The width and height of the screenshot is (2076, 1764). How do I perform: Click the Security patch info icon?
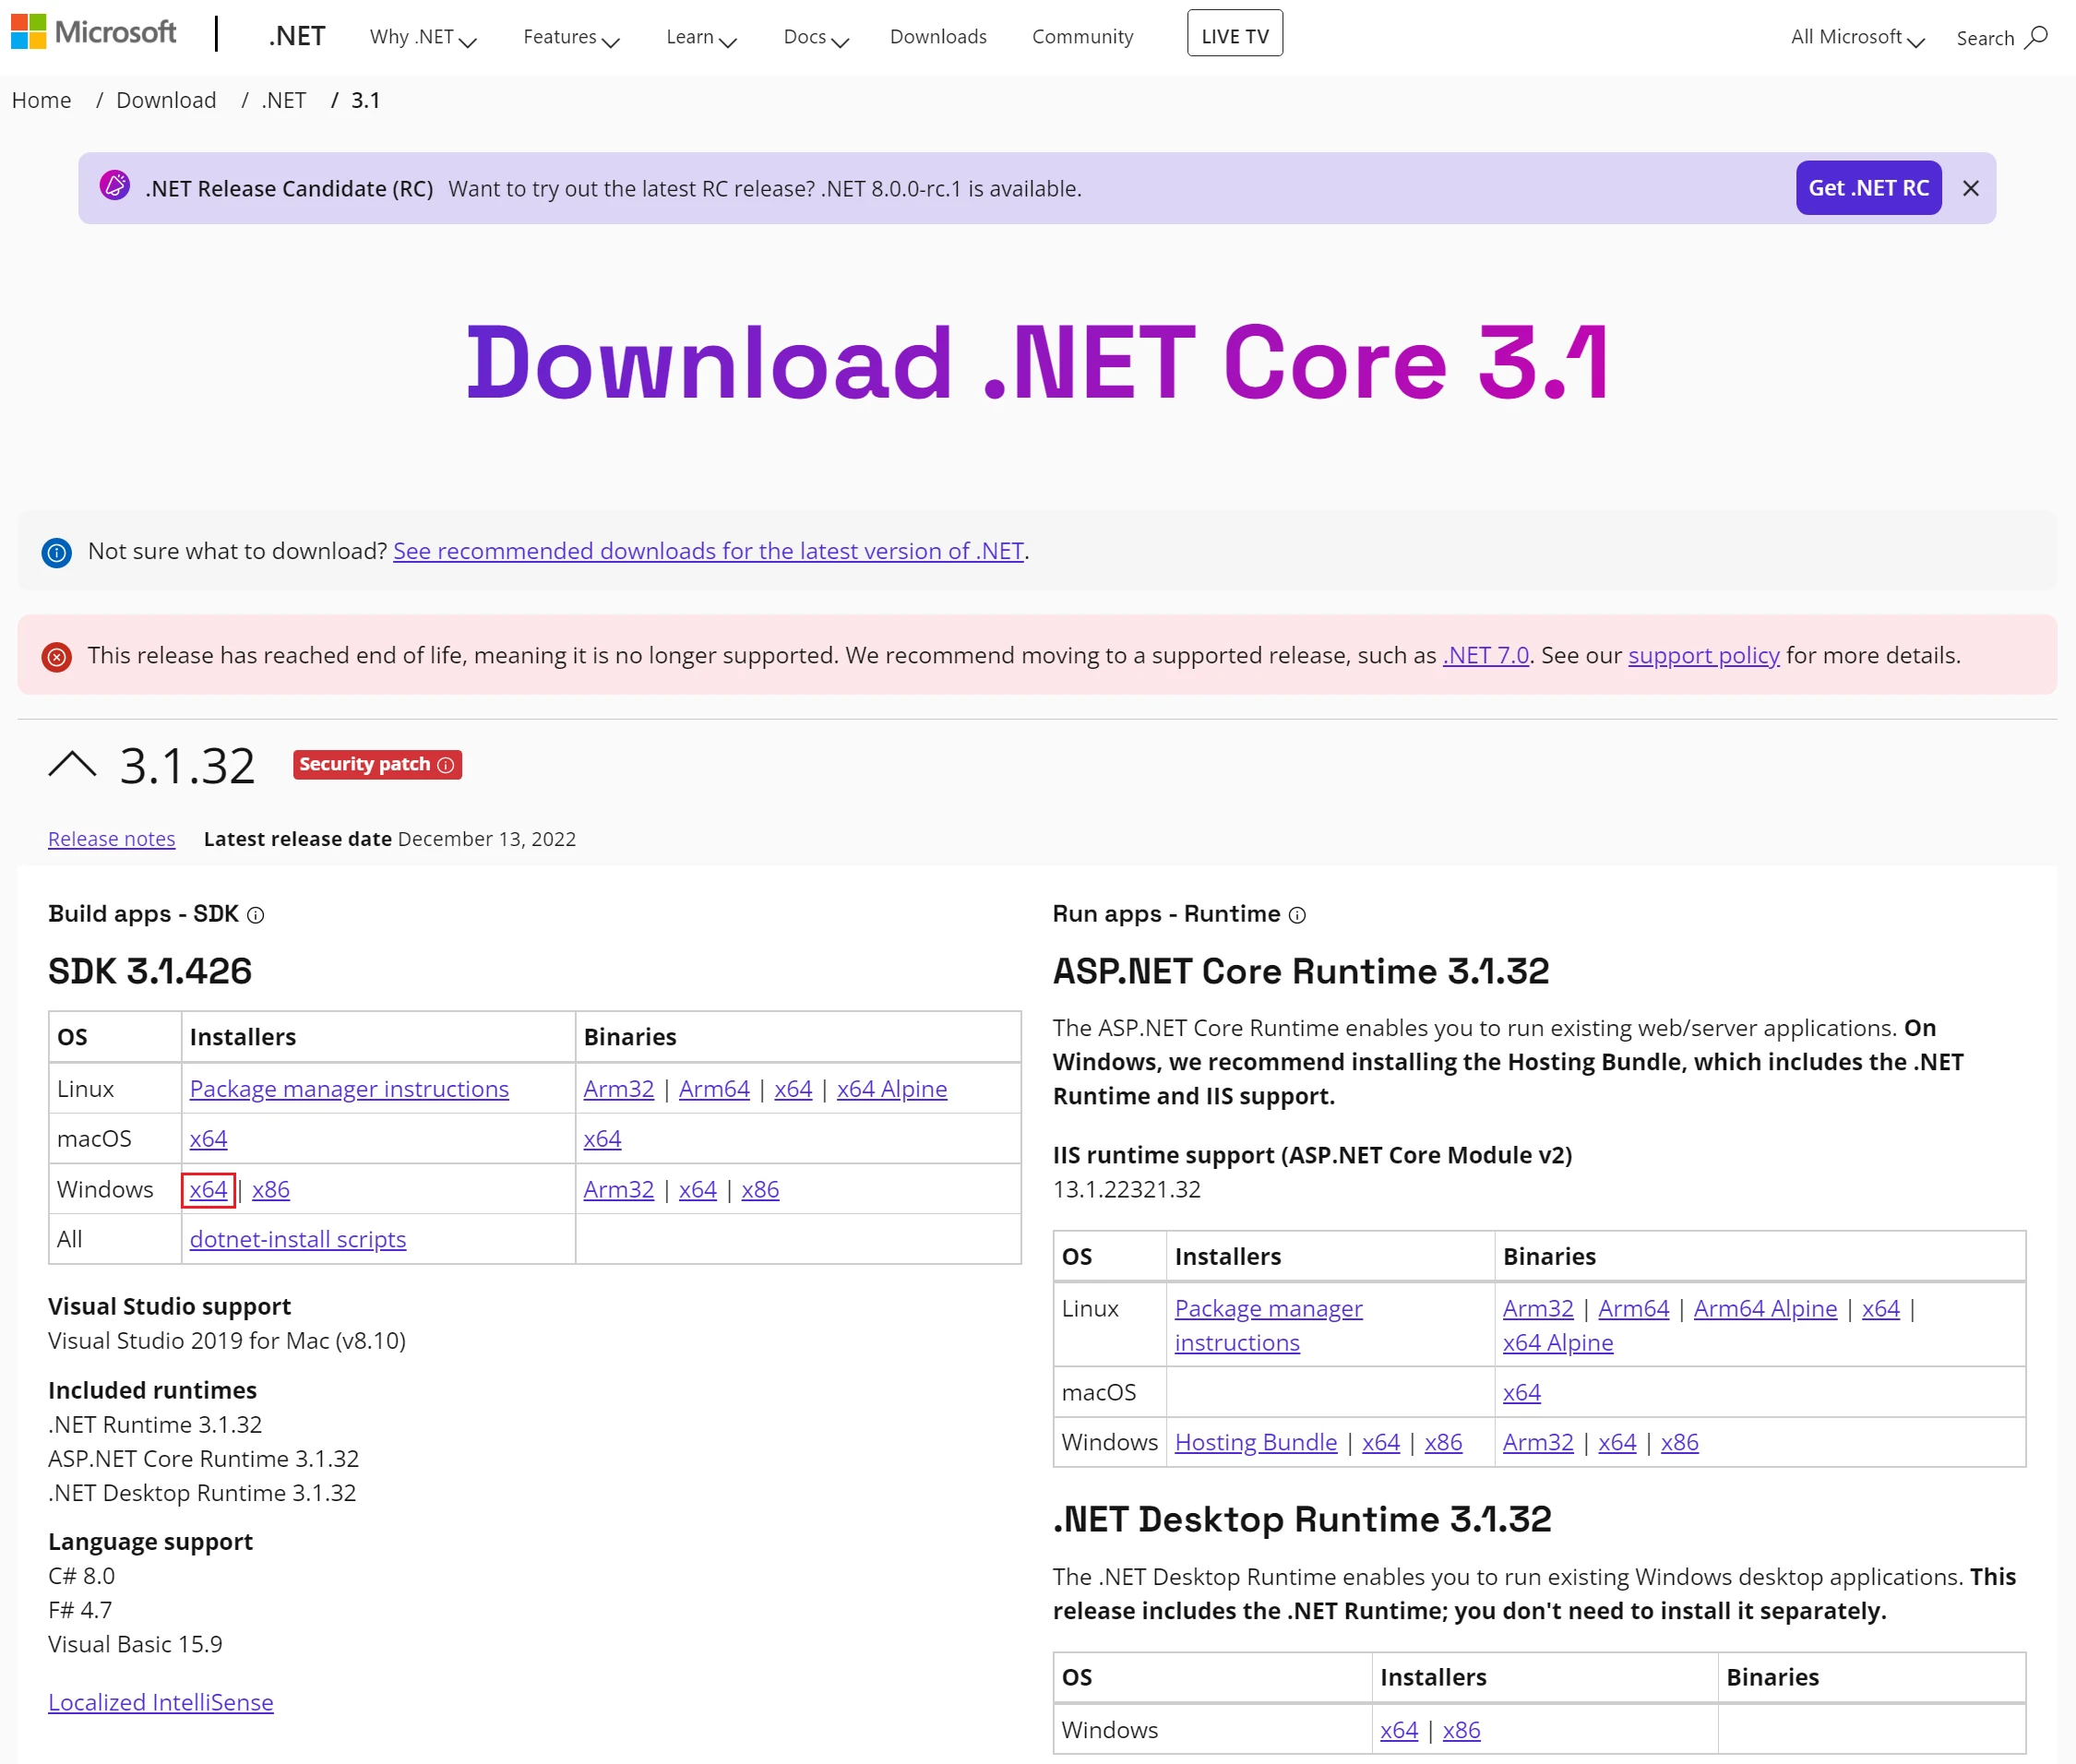pyautogui.click(x=446, y=765)
